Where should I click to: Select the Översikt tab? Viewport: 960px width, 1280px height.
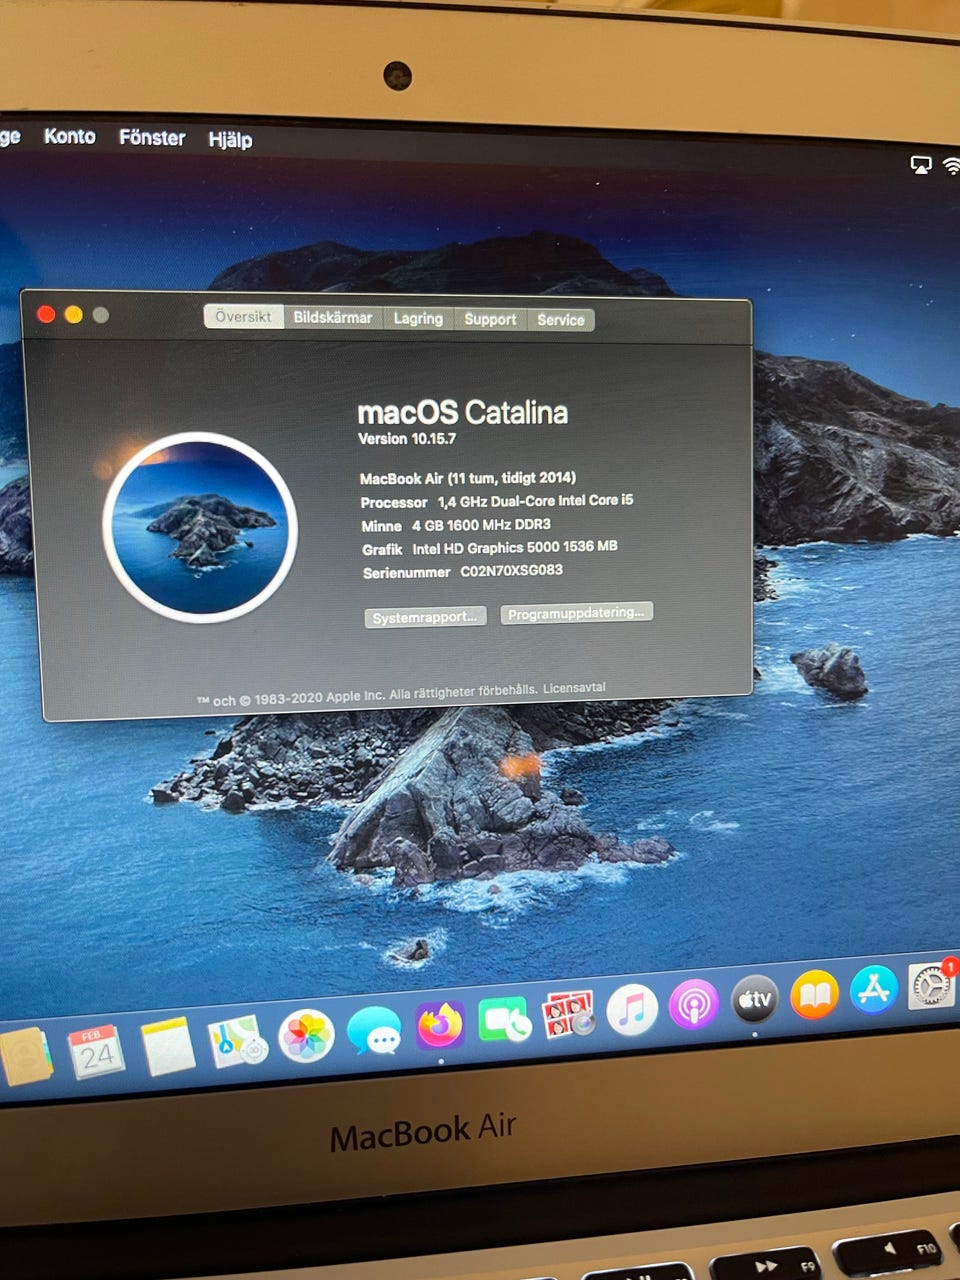(x=243, y=316)
